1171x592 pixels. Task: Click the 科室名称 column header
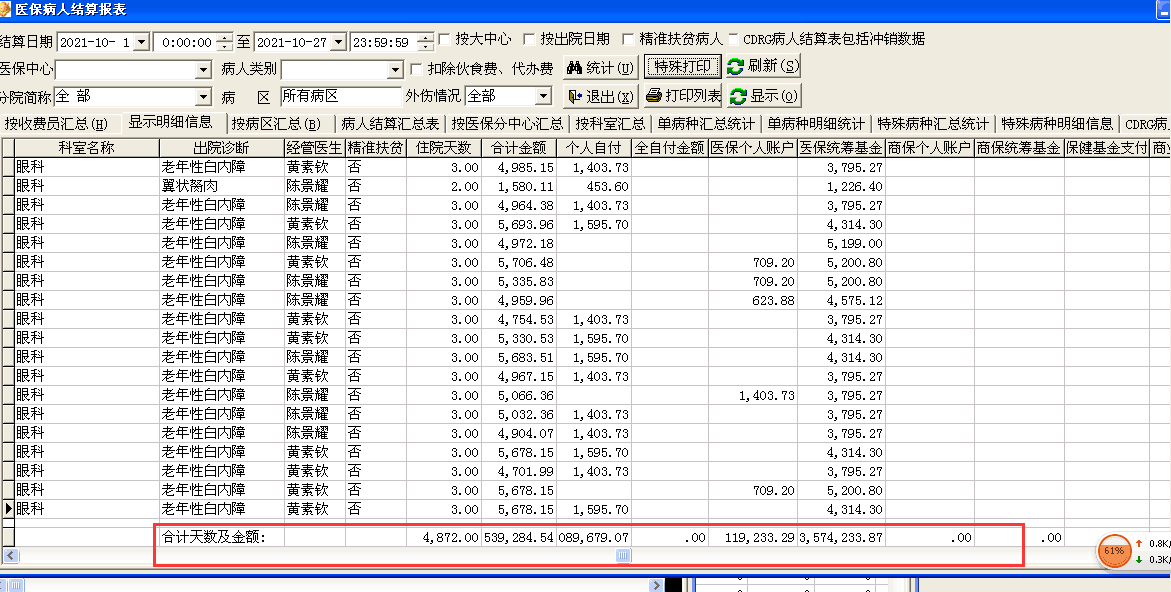87,147
